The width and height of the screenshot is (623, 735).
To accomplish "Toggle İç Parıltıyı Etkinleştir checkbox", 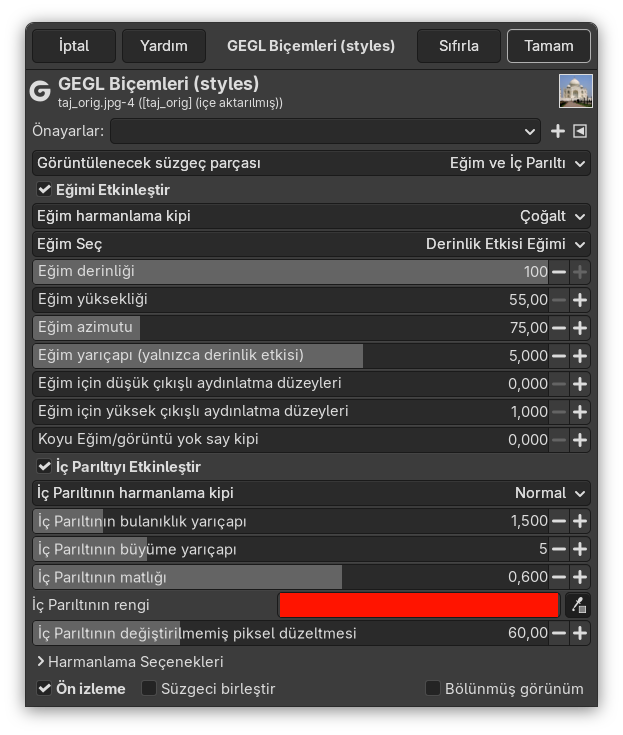I will pyautogui.click(x=45, y=467).
